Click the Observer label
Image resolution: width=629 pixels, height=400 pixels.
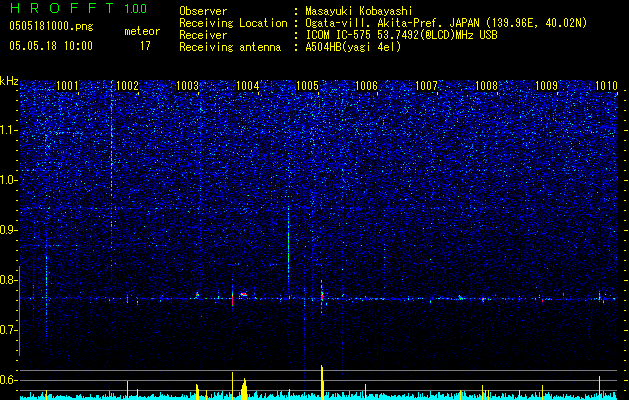coord(203,12)
